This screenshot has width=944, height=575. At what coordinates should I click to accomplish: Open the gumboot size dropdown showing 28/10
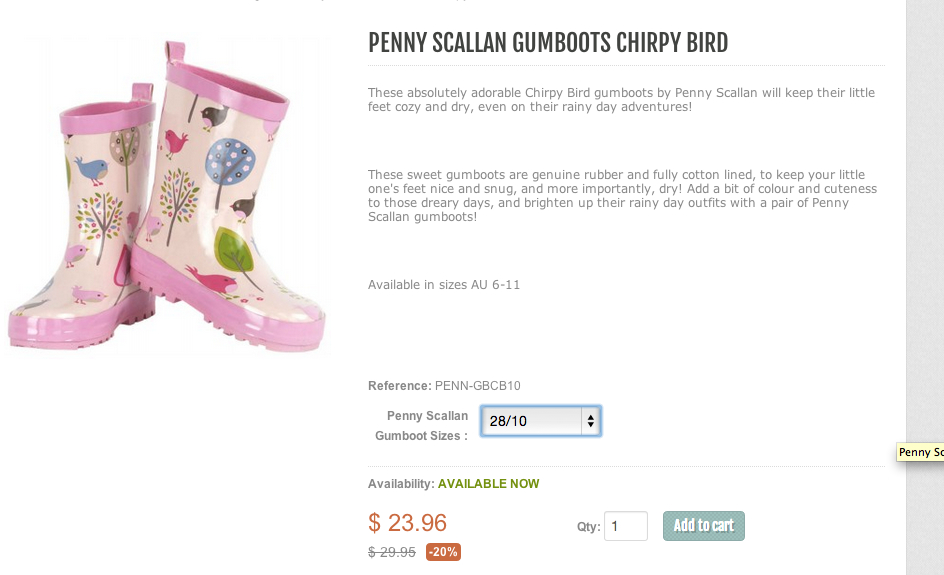tap(532, 421)
